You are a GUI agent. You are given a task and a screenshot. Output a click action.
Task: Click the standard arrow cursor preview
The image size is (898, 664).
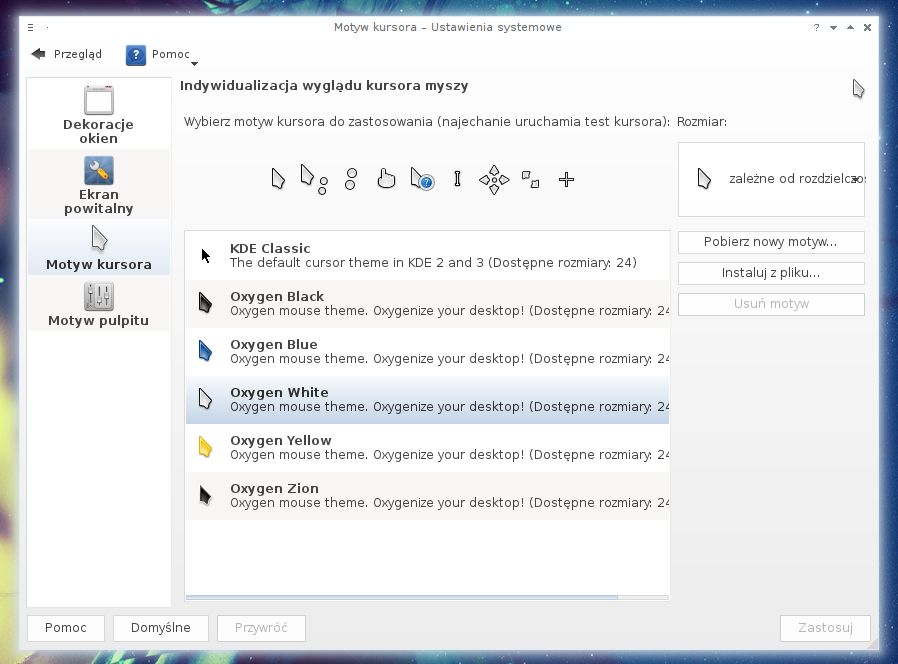pos(278,179)
